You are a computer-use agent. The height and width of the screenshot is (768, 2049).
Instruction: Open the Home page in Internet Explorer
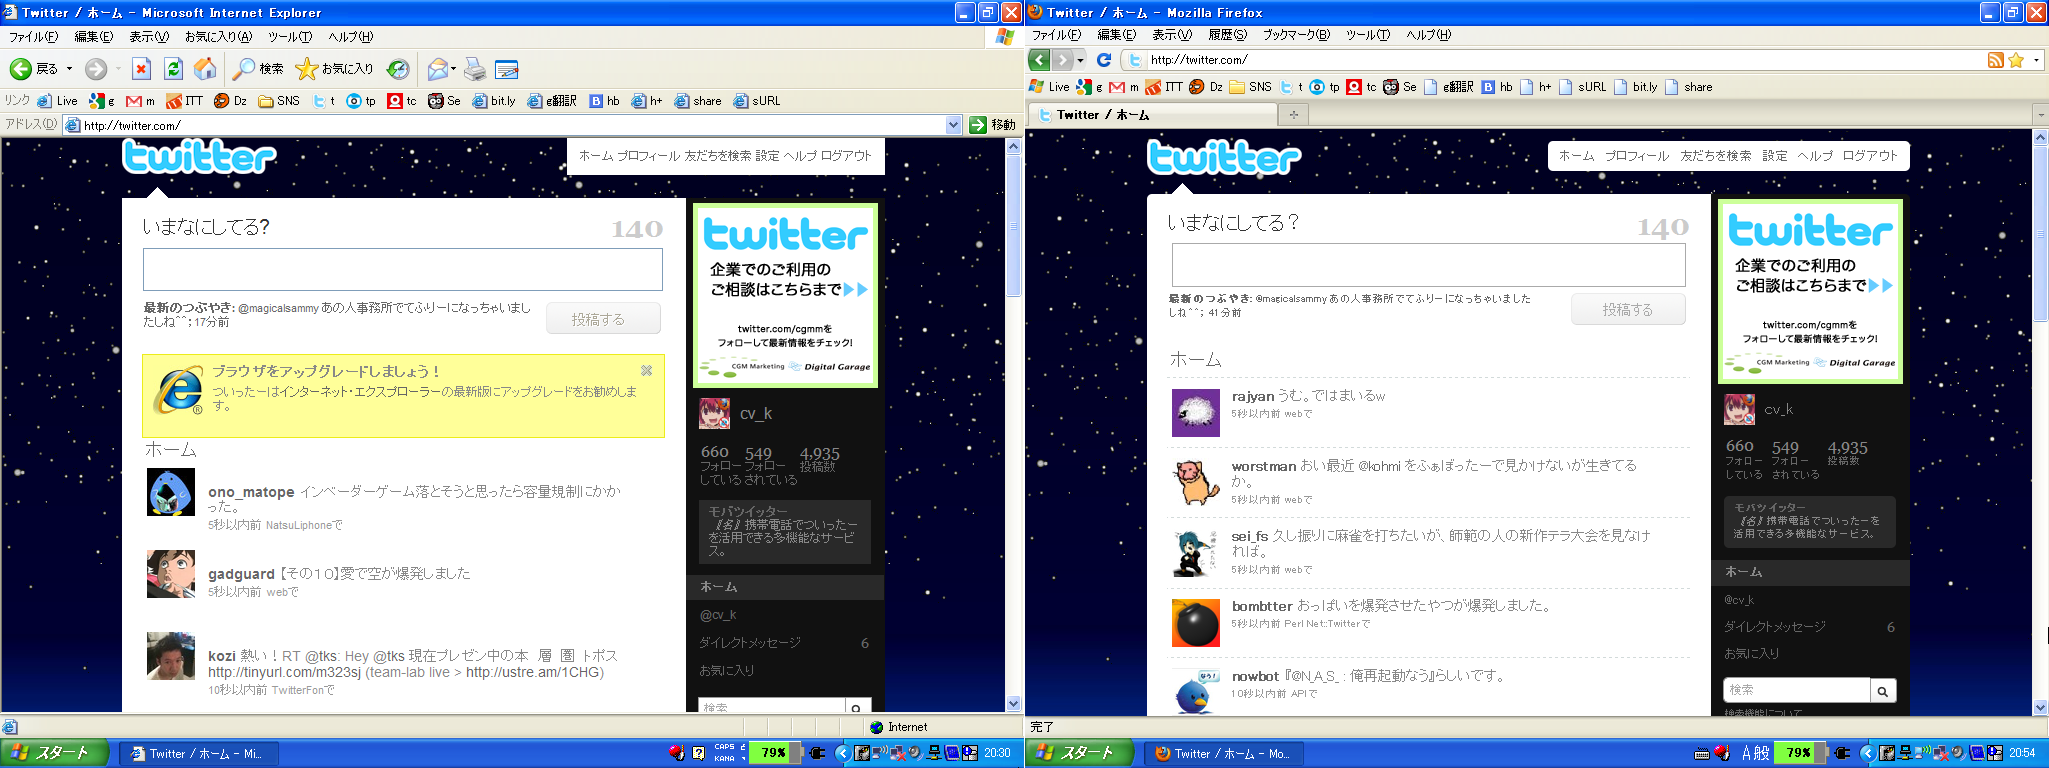pyautogui.click(x=205, y=69)
